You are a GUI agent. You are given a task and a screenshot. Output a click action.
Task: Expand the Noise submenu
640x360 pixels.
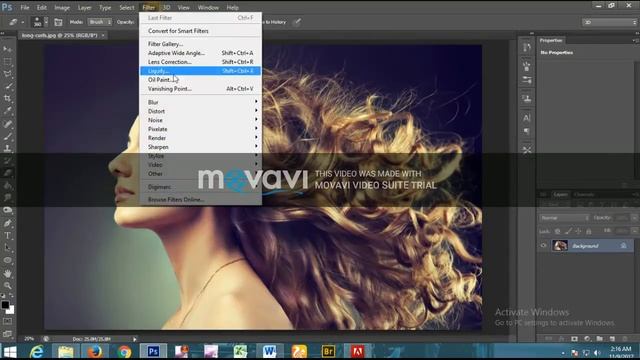200,120
